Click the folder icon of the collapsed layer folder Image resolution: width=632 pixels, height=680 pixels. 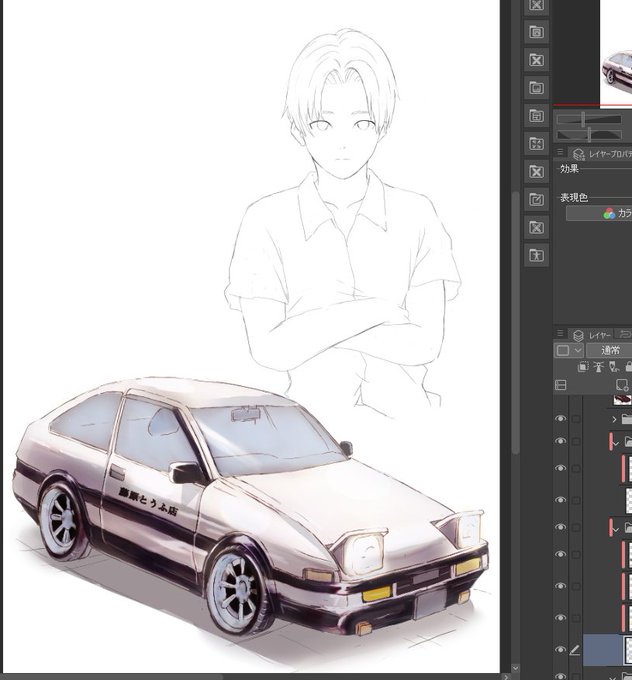(627, 419)
